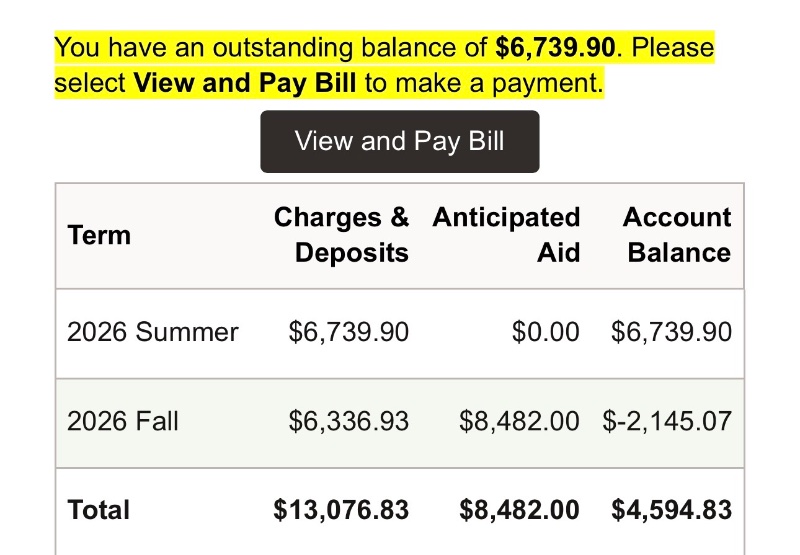
Task: Select the Account Balance column header
Action: point(677,235)
